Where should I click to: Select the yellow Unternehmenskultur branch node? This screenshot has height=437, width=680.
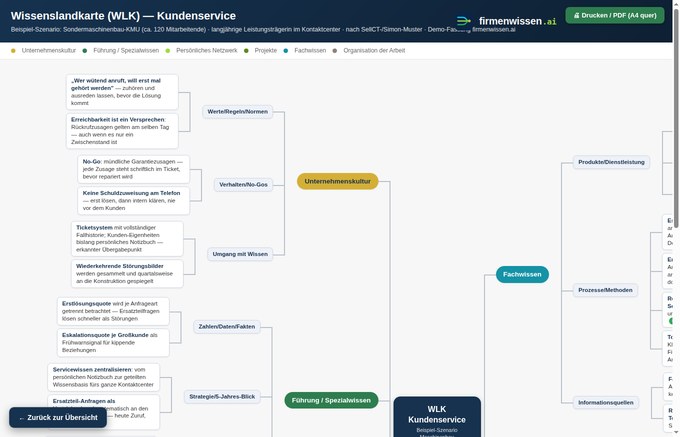[337, 181]
